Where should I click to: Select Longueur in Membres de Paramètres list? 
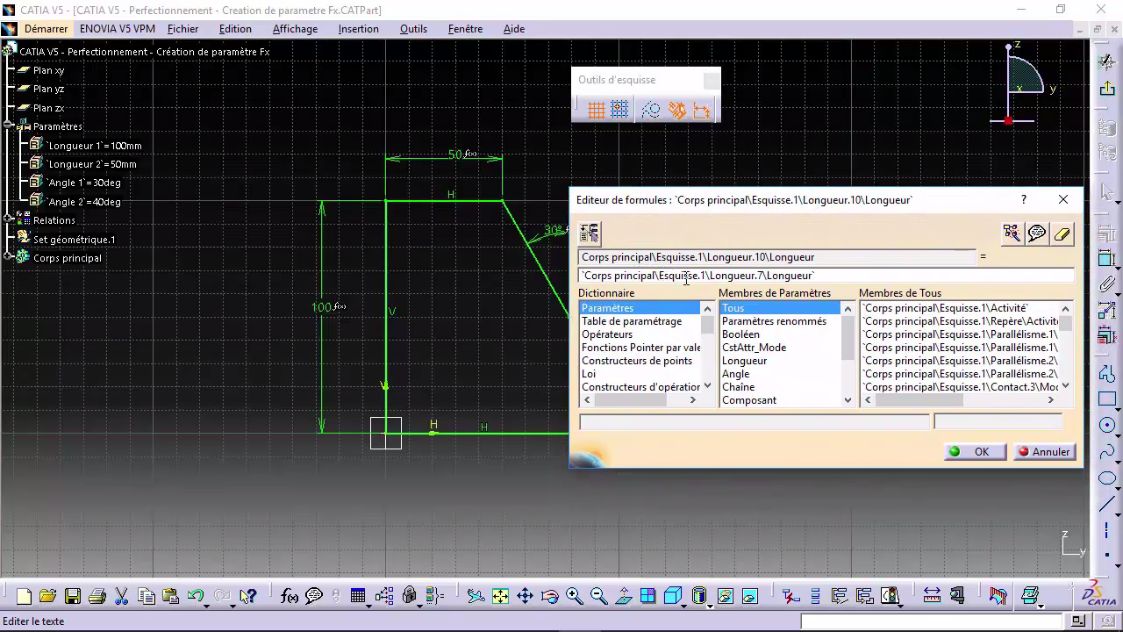pyautogui.click(x=744, y=360)
